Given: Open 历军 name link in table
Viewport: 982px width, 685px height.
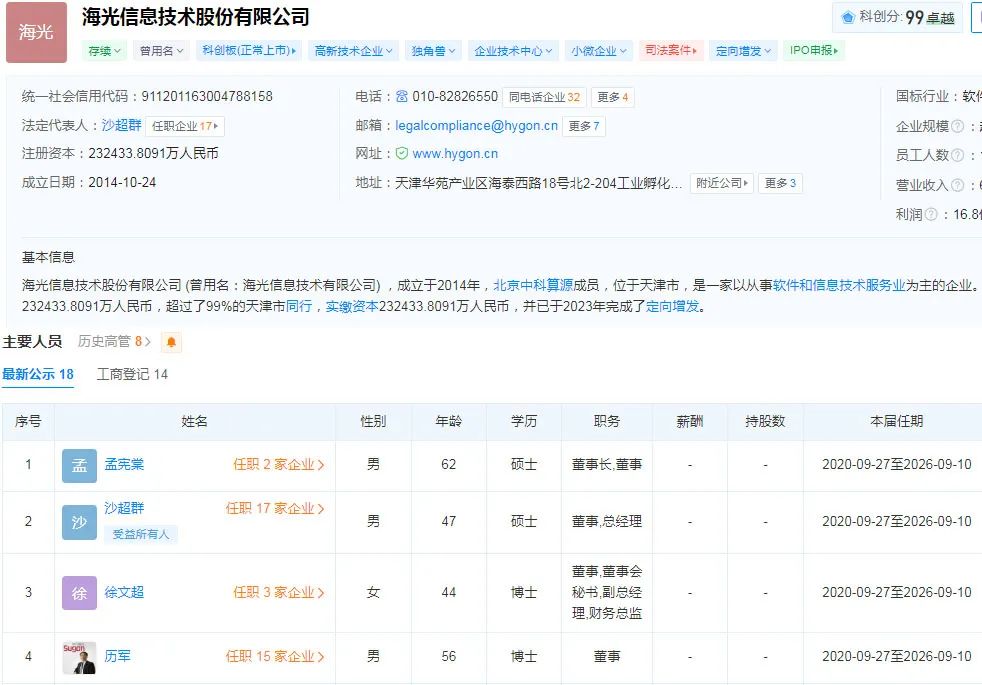Looking at the screenshot, I should coord(117,656).
